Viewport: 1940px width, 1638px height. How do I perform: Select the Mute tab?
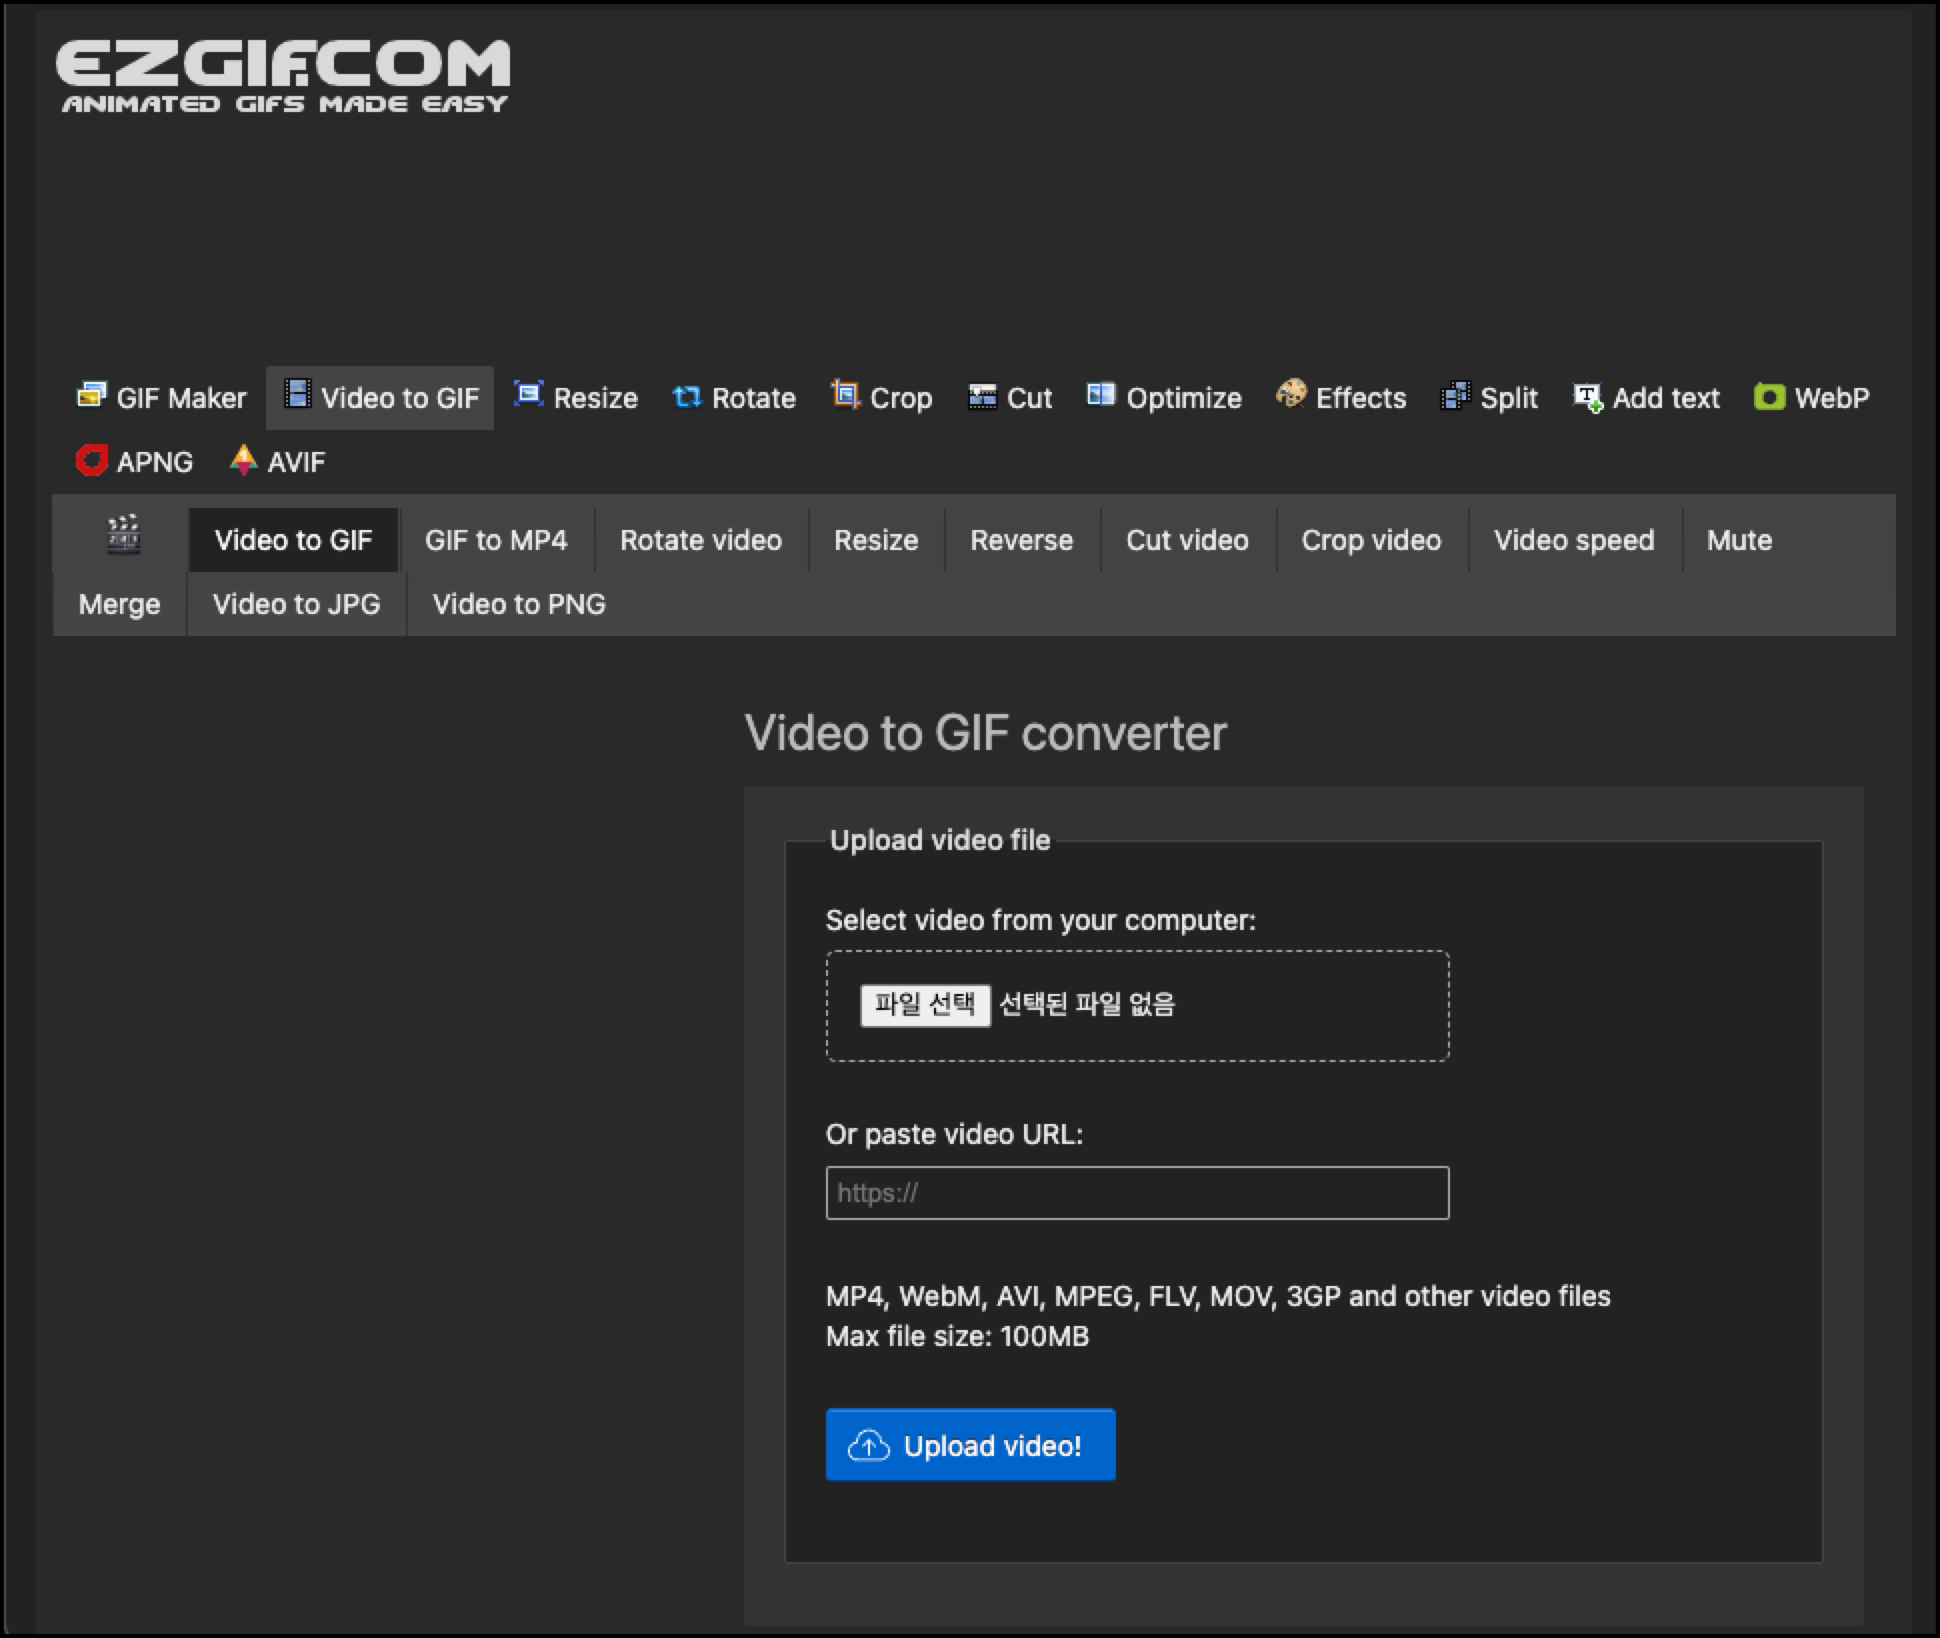coord(1739,540)
